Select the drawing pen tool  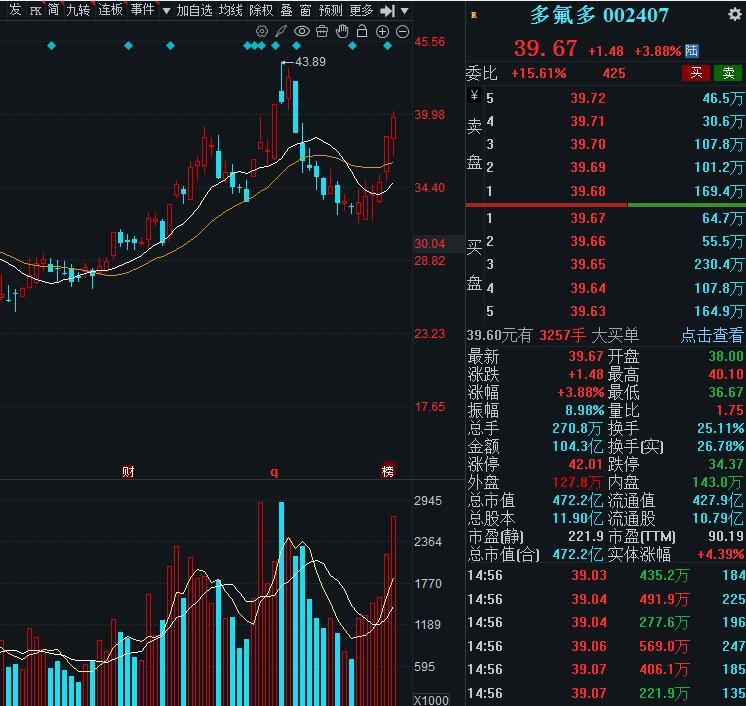[281, 32]
